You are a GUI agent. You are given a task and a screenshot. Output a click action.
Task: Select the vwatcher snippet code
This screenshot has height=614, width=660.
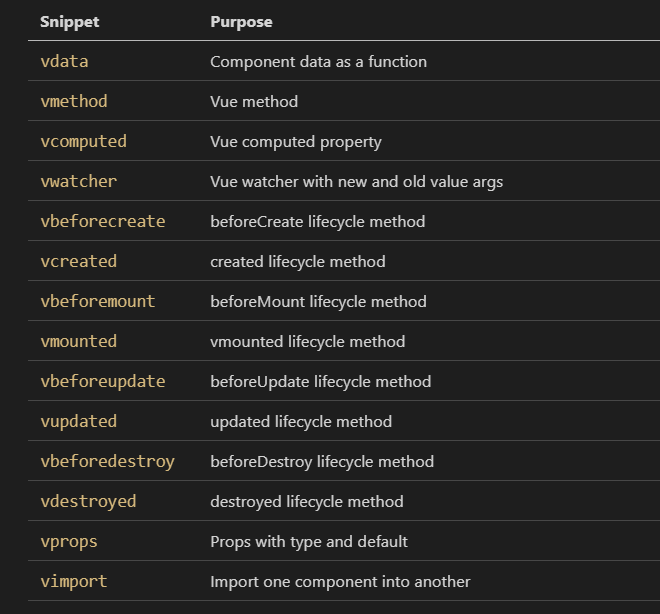coord(79,181)
